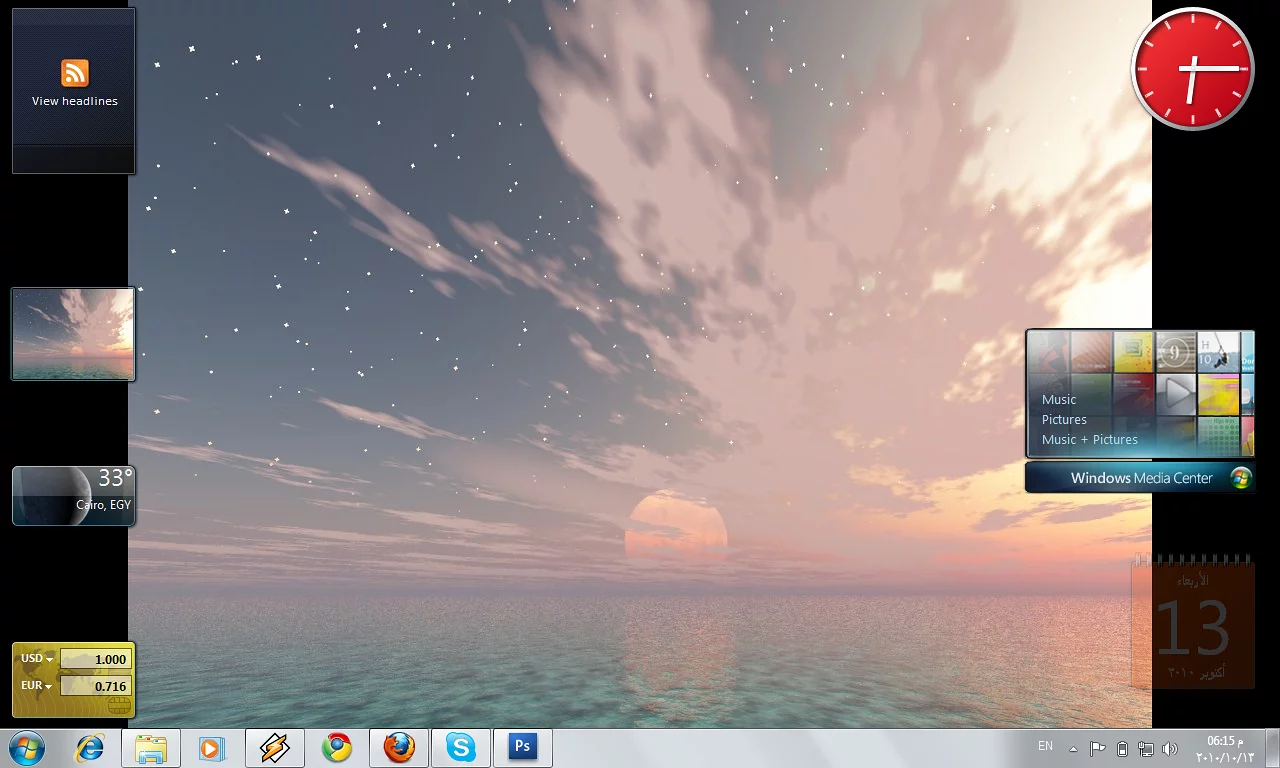Open Skype from the taskbar
Screen dimensions: 1280x768
(461, 748)
